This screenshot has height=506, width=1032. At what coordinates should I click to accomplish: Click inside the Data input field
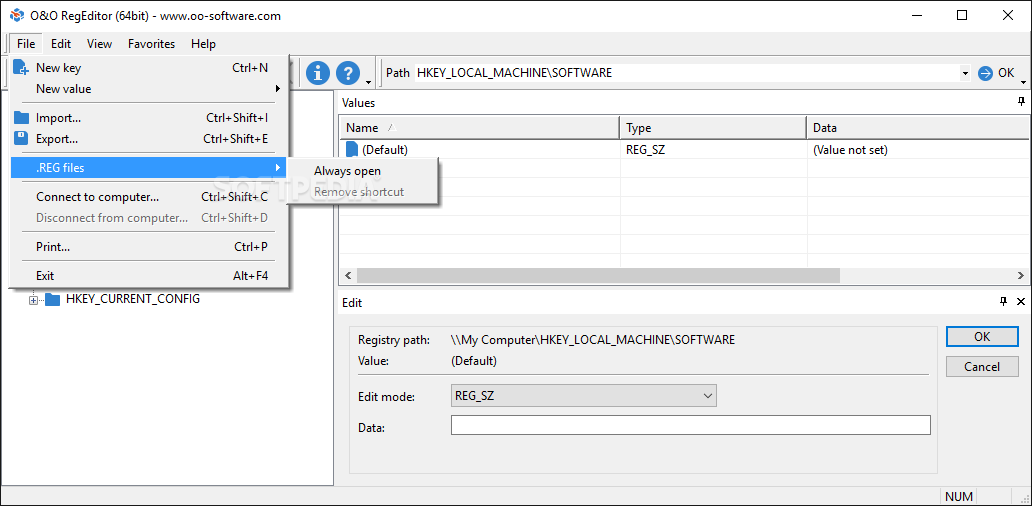tap(690, 425)
